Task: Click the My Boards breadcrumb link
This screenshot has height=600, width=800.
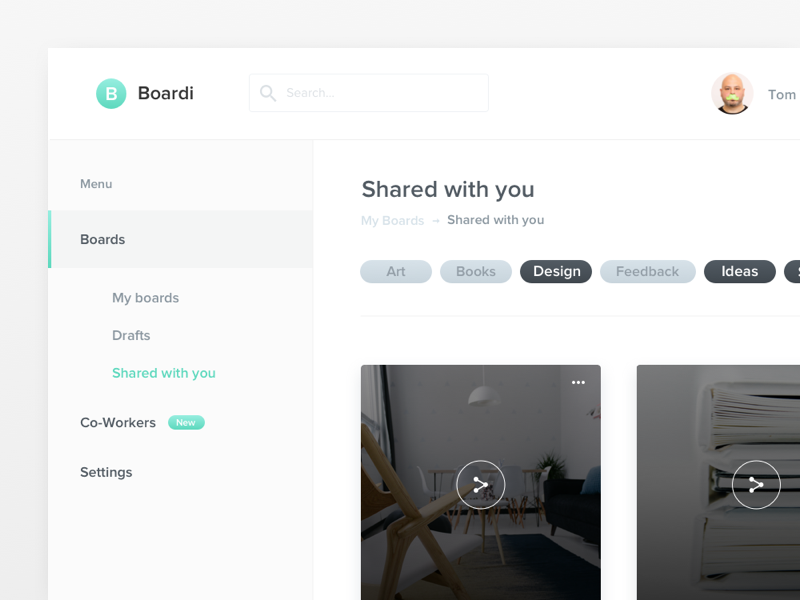Action: pos(392,221)
